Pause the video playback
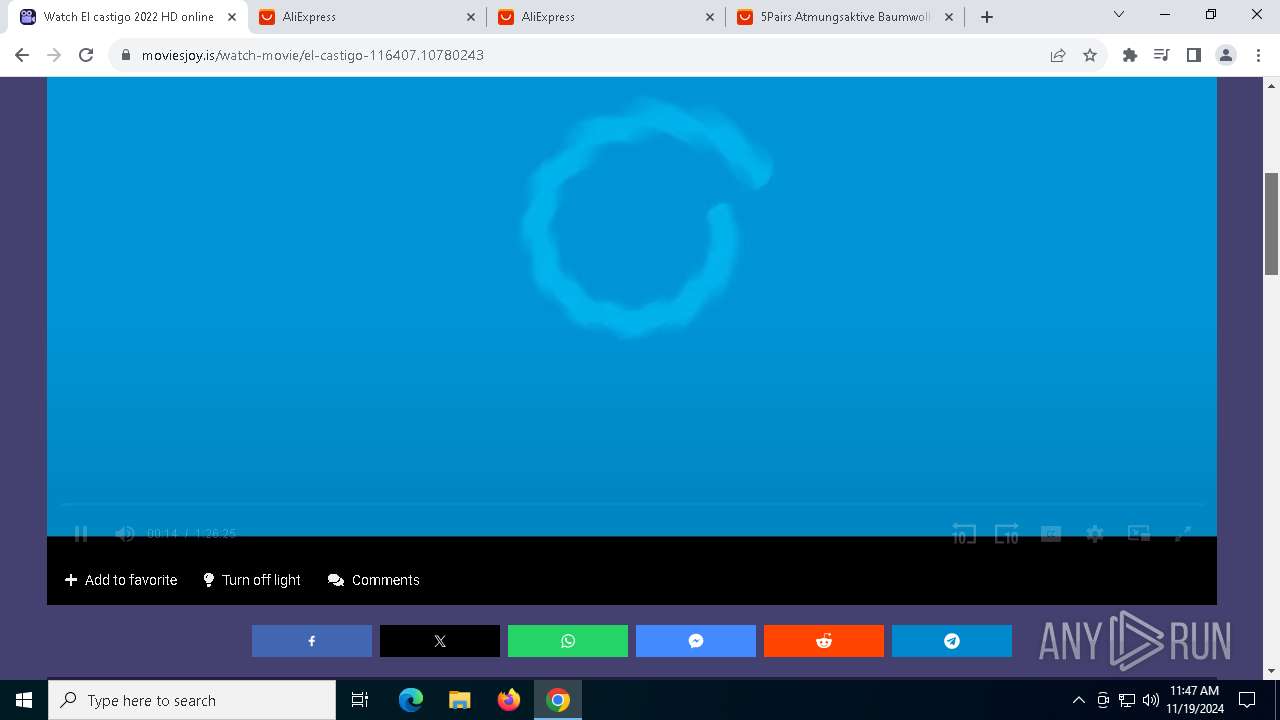Viewport: 1280px width, 720px height. (x=81, y=534)
